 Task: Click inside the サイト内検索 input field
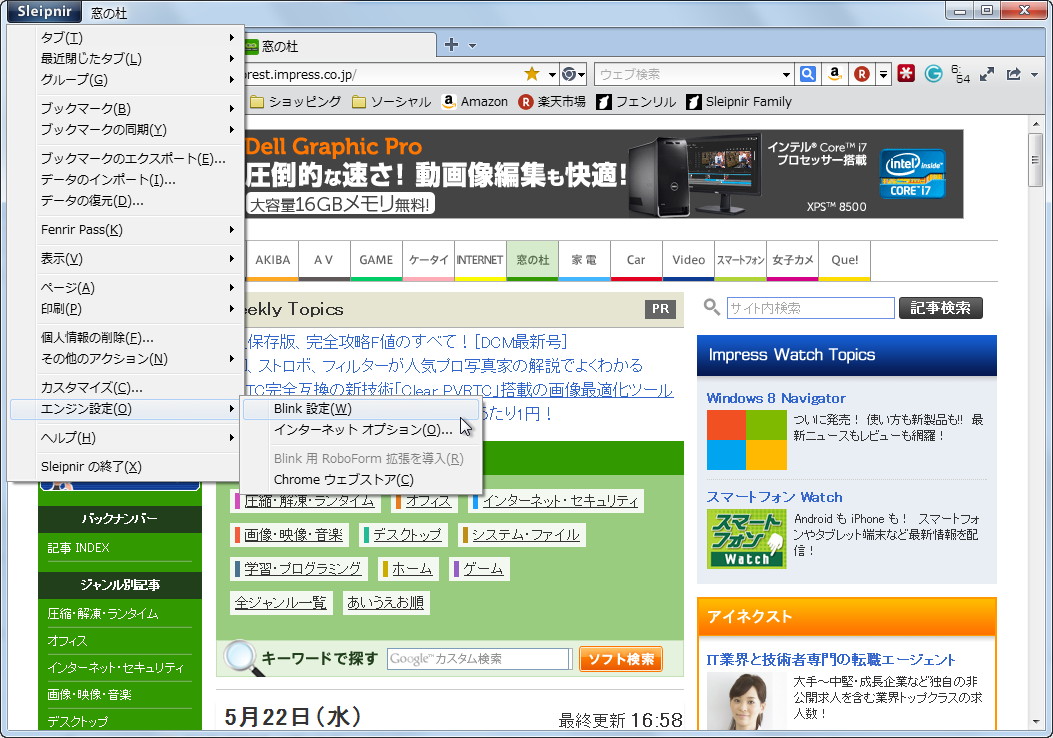pyautogui.click(x=810, y=308)
